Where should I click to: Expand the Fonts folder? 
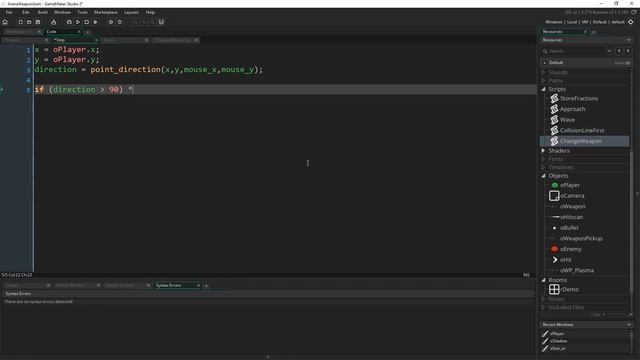point(543,159)
